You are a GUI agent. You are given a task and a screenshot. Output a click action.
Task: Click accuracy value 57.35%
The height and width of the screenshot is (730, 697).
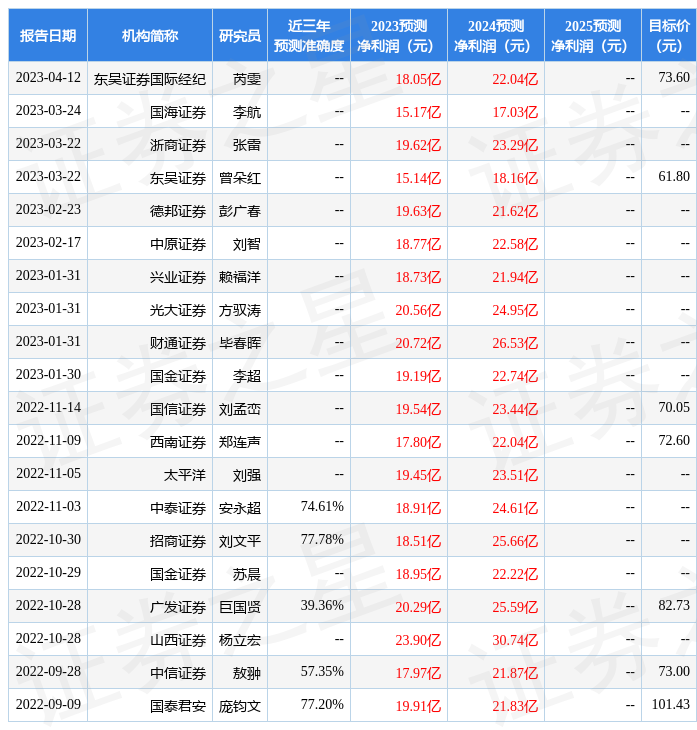pos(322,672)
